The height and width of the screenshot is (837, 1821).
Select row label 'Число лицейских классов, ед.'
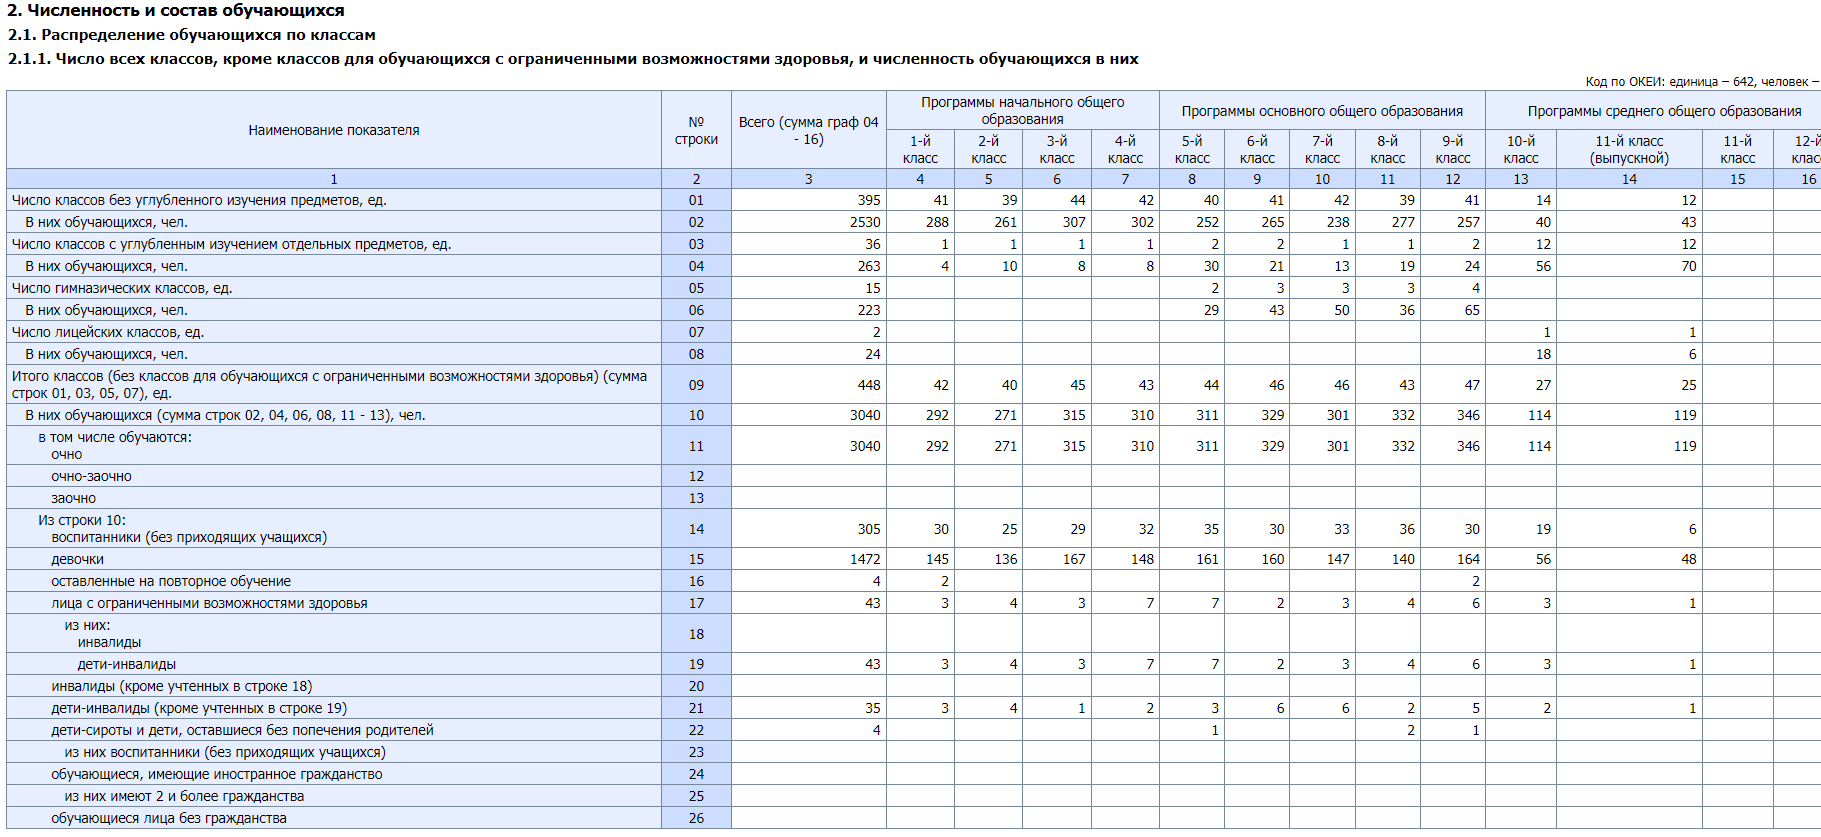108,332
